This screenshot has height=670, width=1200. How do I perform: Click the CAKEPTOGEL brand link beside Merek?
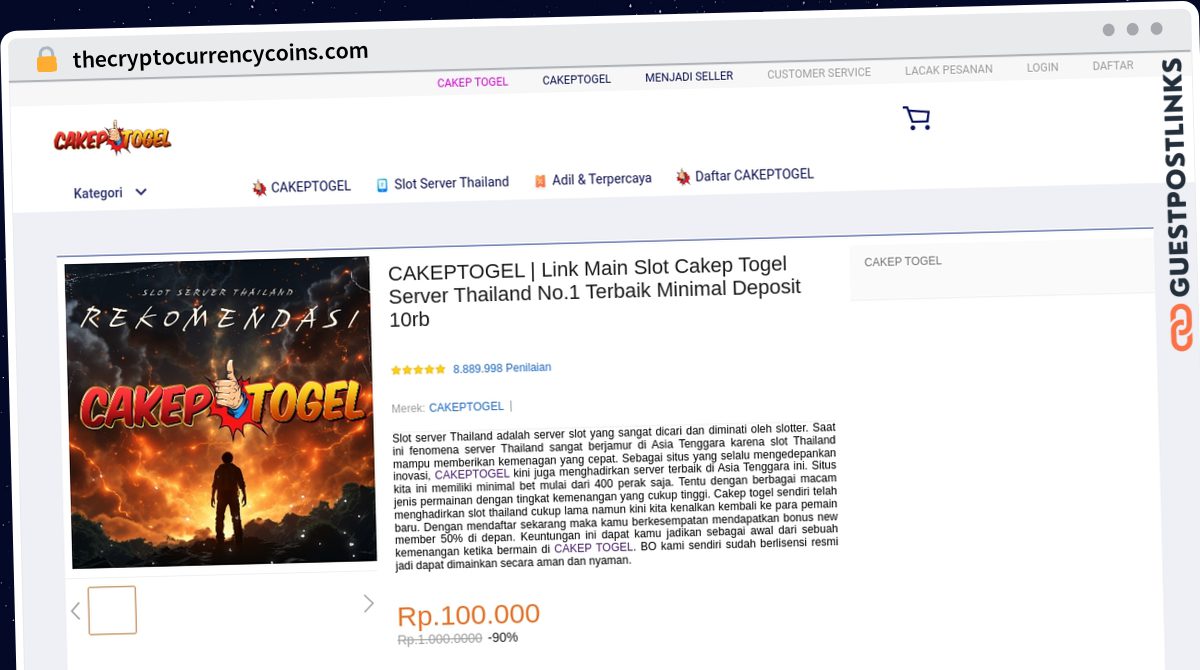pos(466,407)
